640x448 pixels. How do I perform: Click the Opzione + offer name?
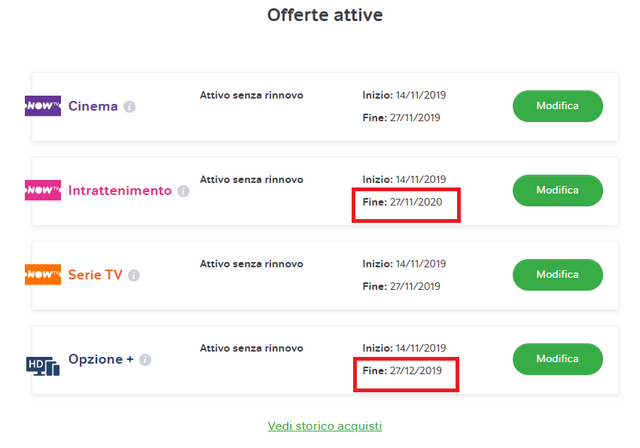click(101, 359)
